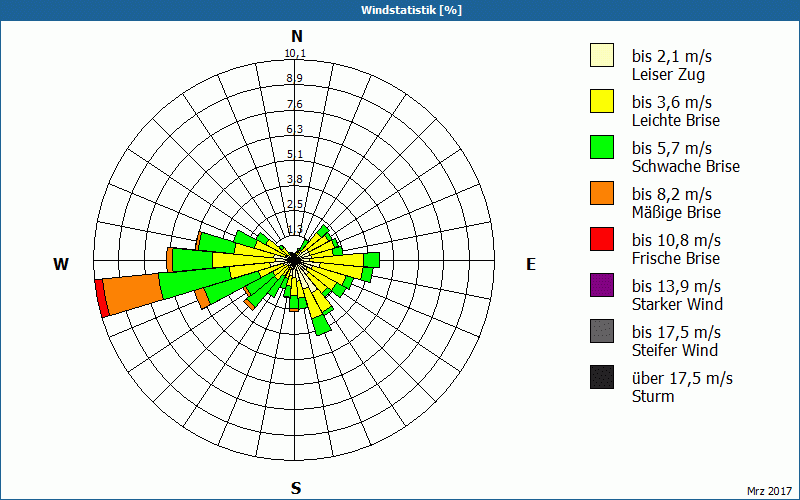Click the 10,1 scale value
The image size is (800, 500).
click(x=295, y=54)
